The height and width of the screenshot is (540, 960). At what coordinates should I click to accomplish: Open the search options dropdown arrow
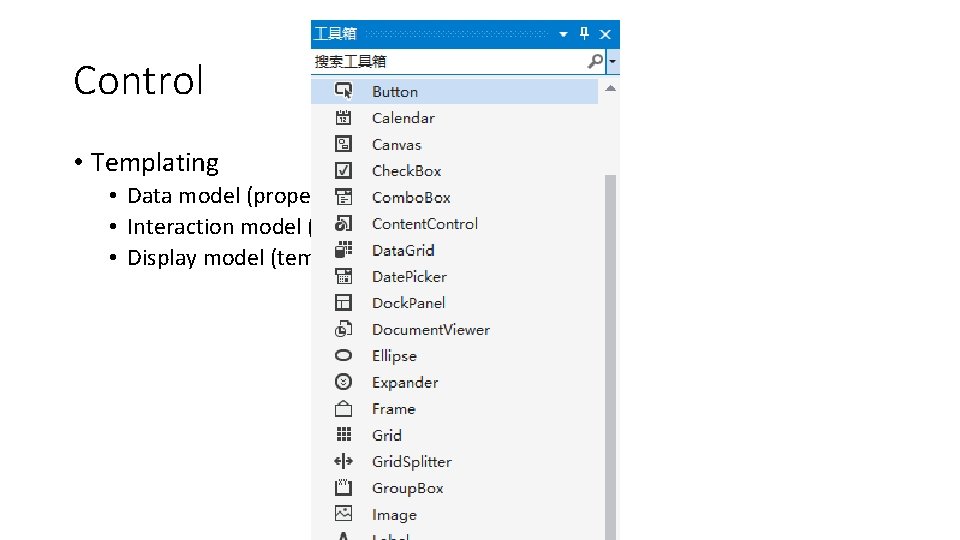point(612,61)
